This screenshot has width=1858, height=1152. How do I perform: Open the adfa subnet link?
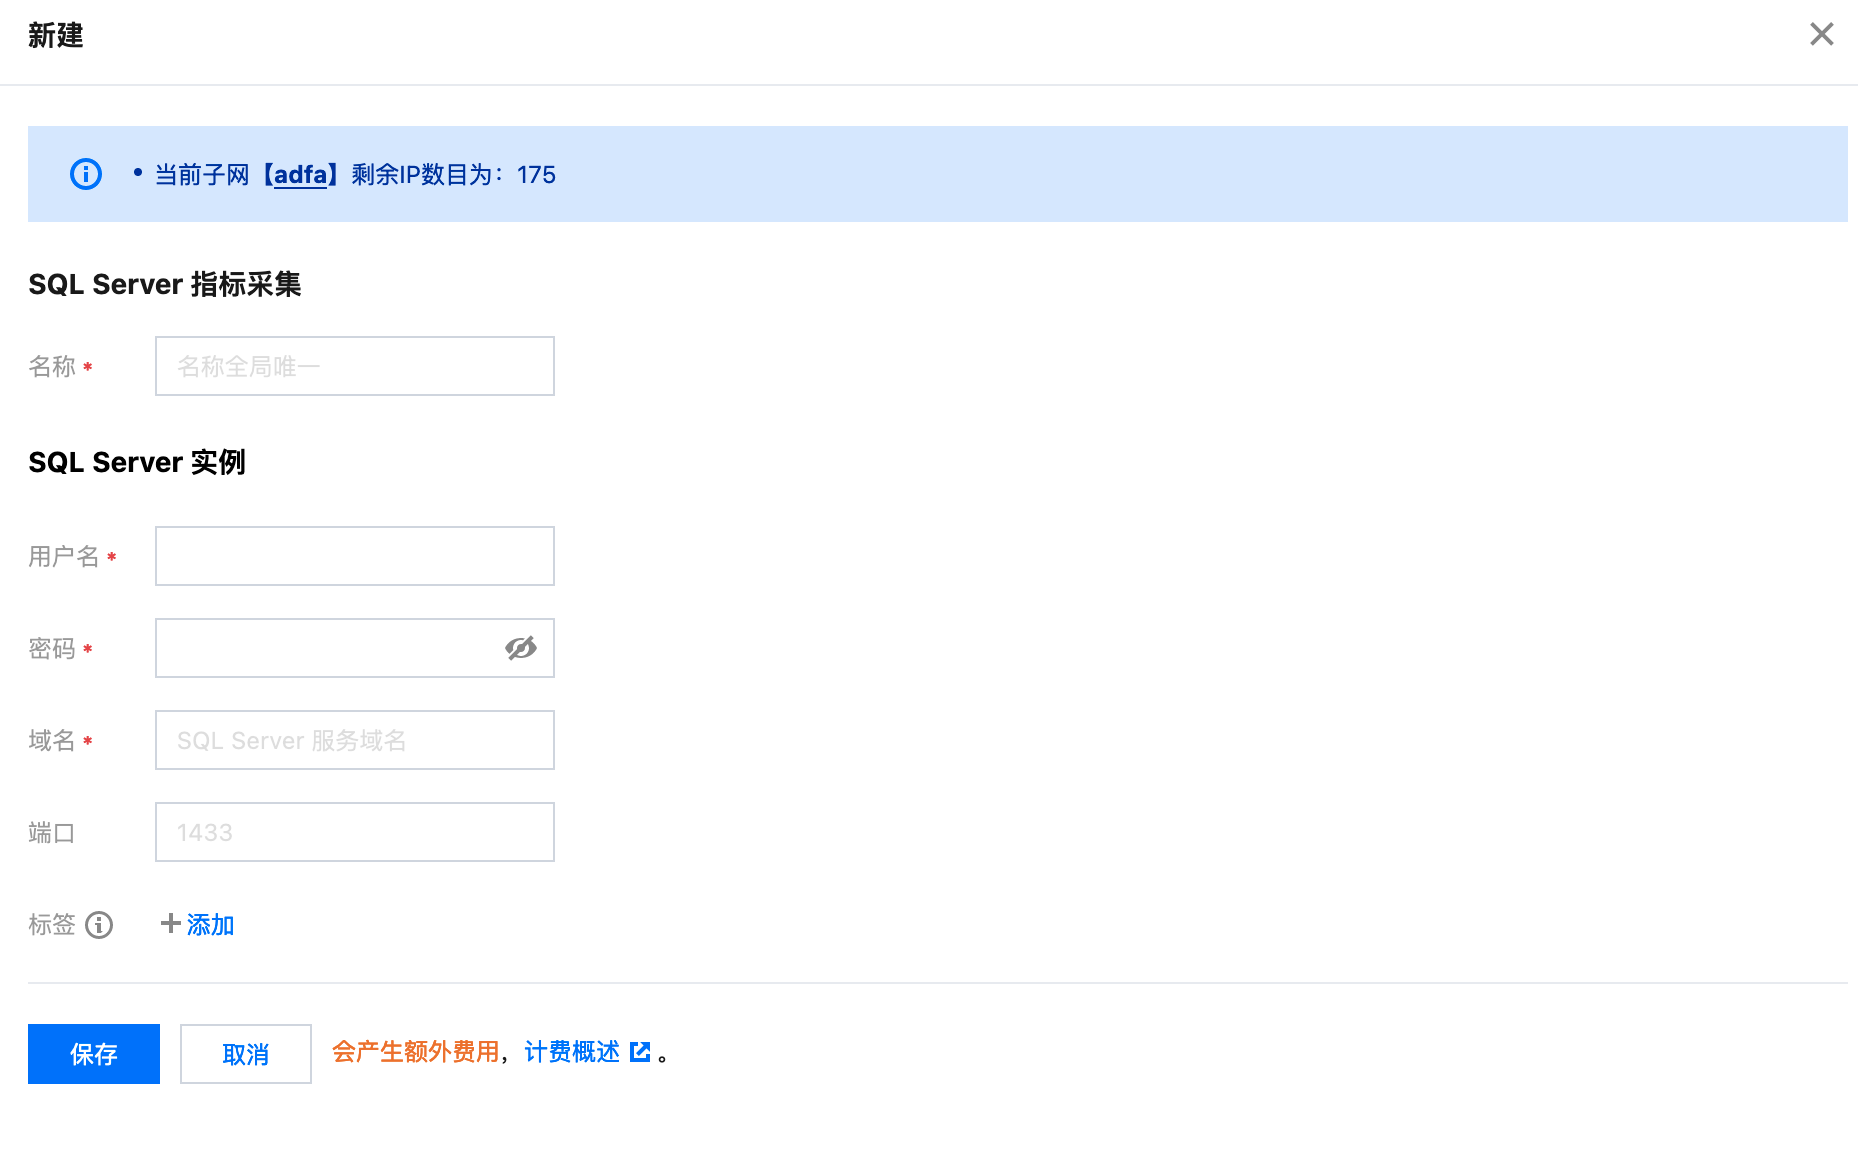click(301, 174)
